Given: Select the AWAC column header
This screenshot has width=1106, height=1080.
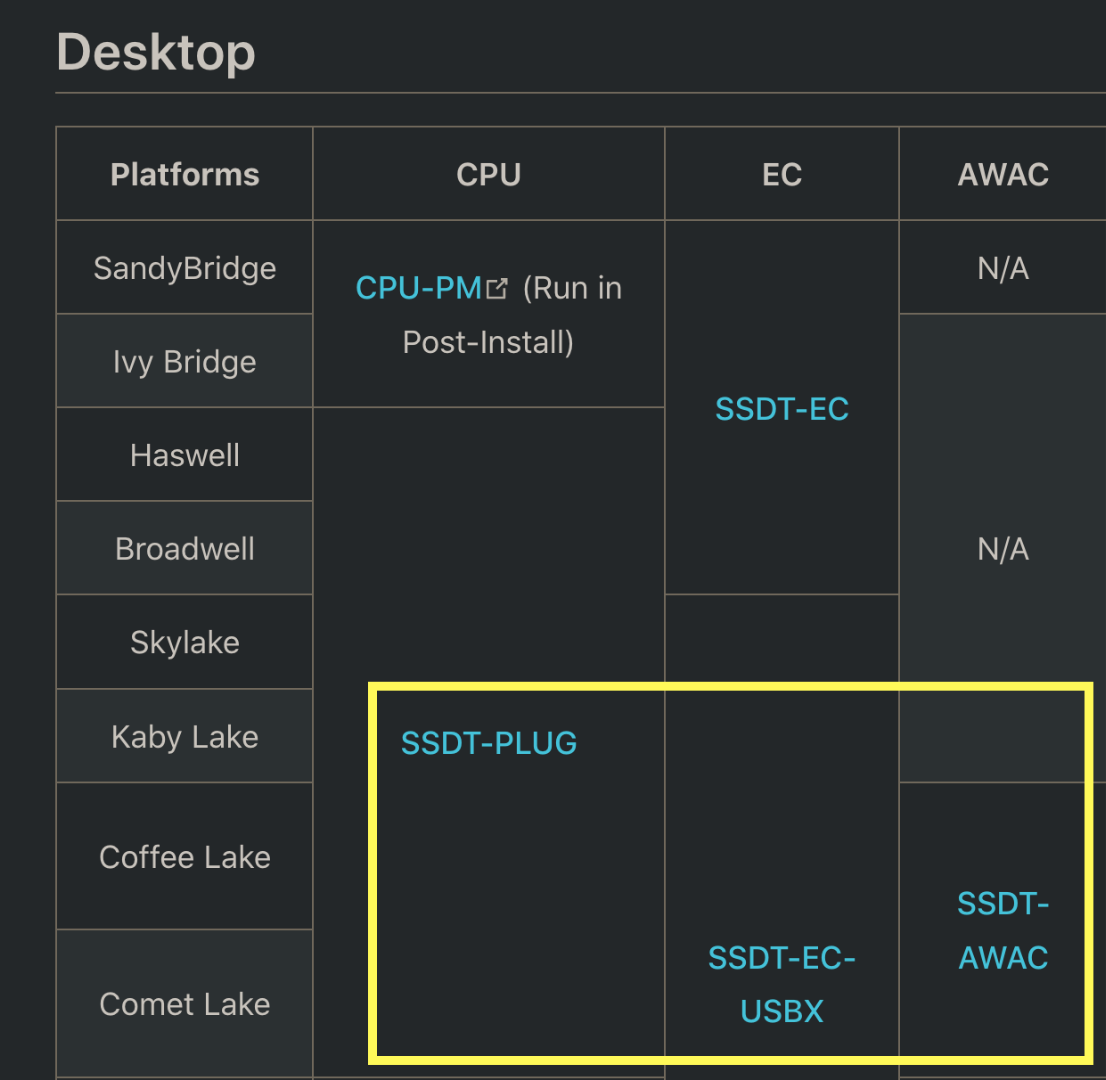Looking at the screenshot, I should click(x=1003, y=175).
